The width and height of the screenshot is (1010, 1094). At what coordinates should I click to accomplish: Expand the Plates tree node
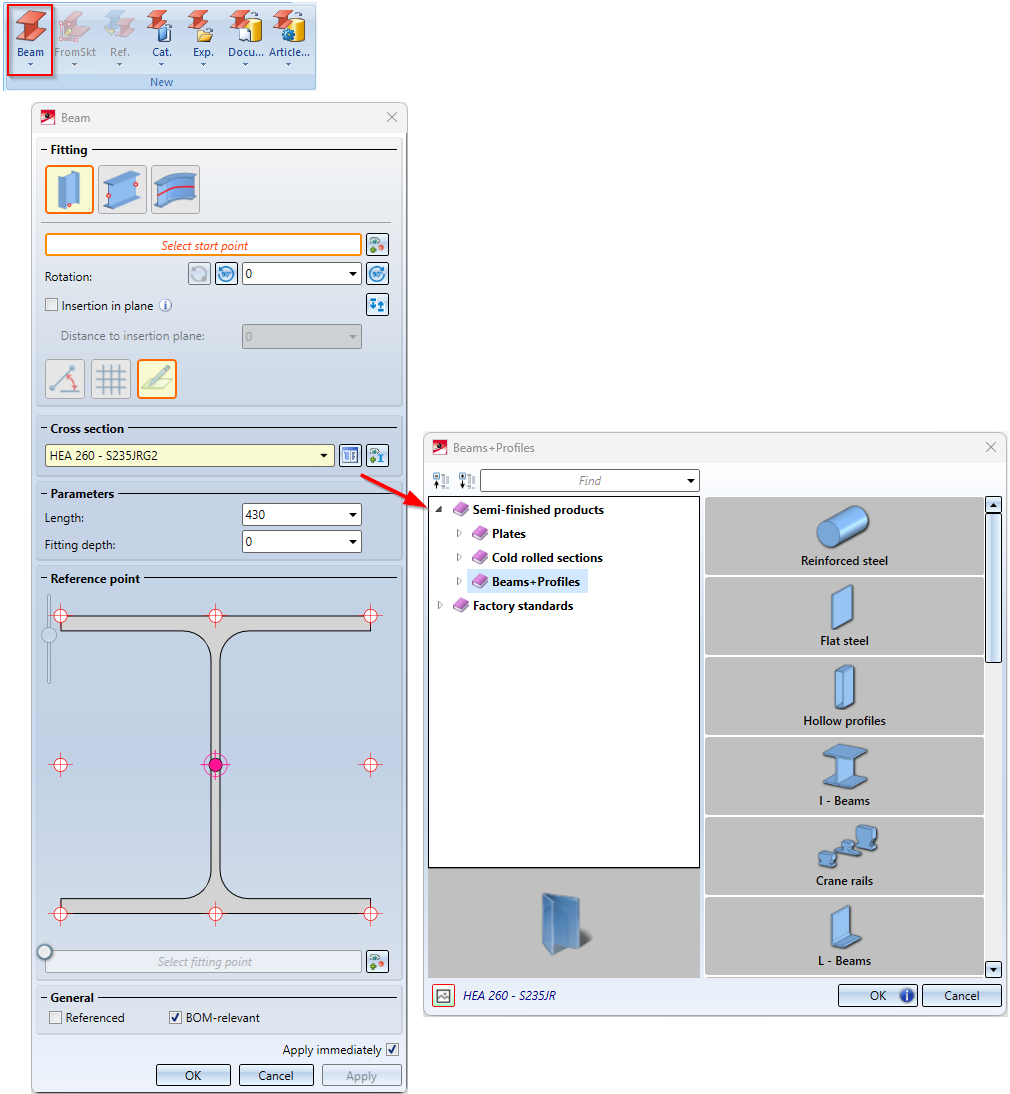[x=458, y=534]
